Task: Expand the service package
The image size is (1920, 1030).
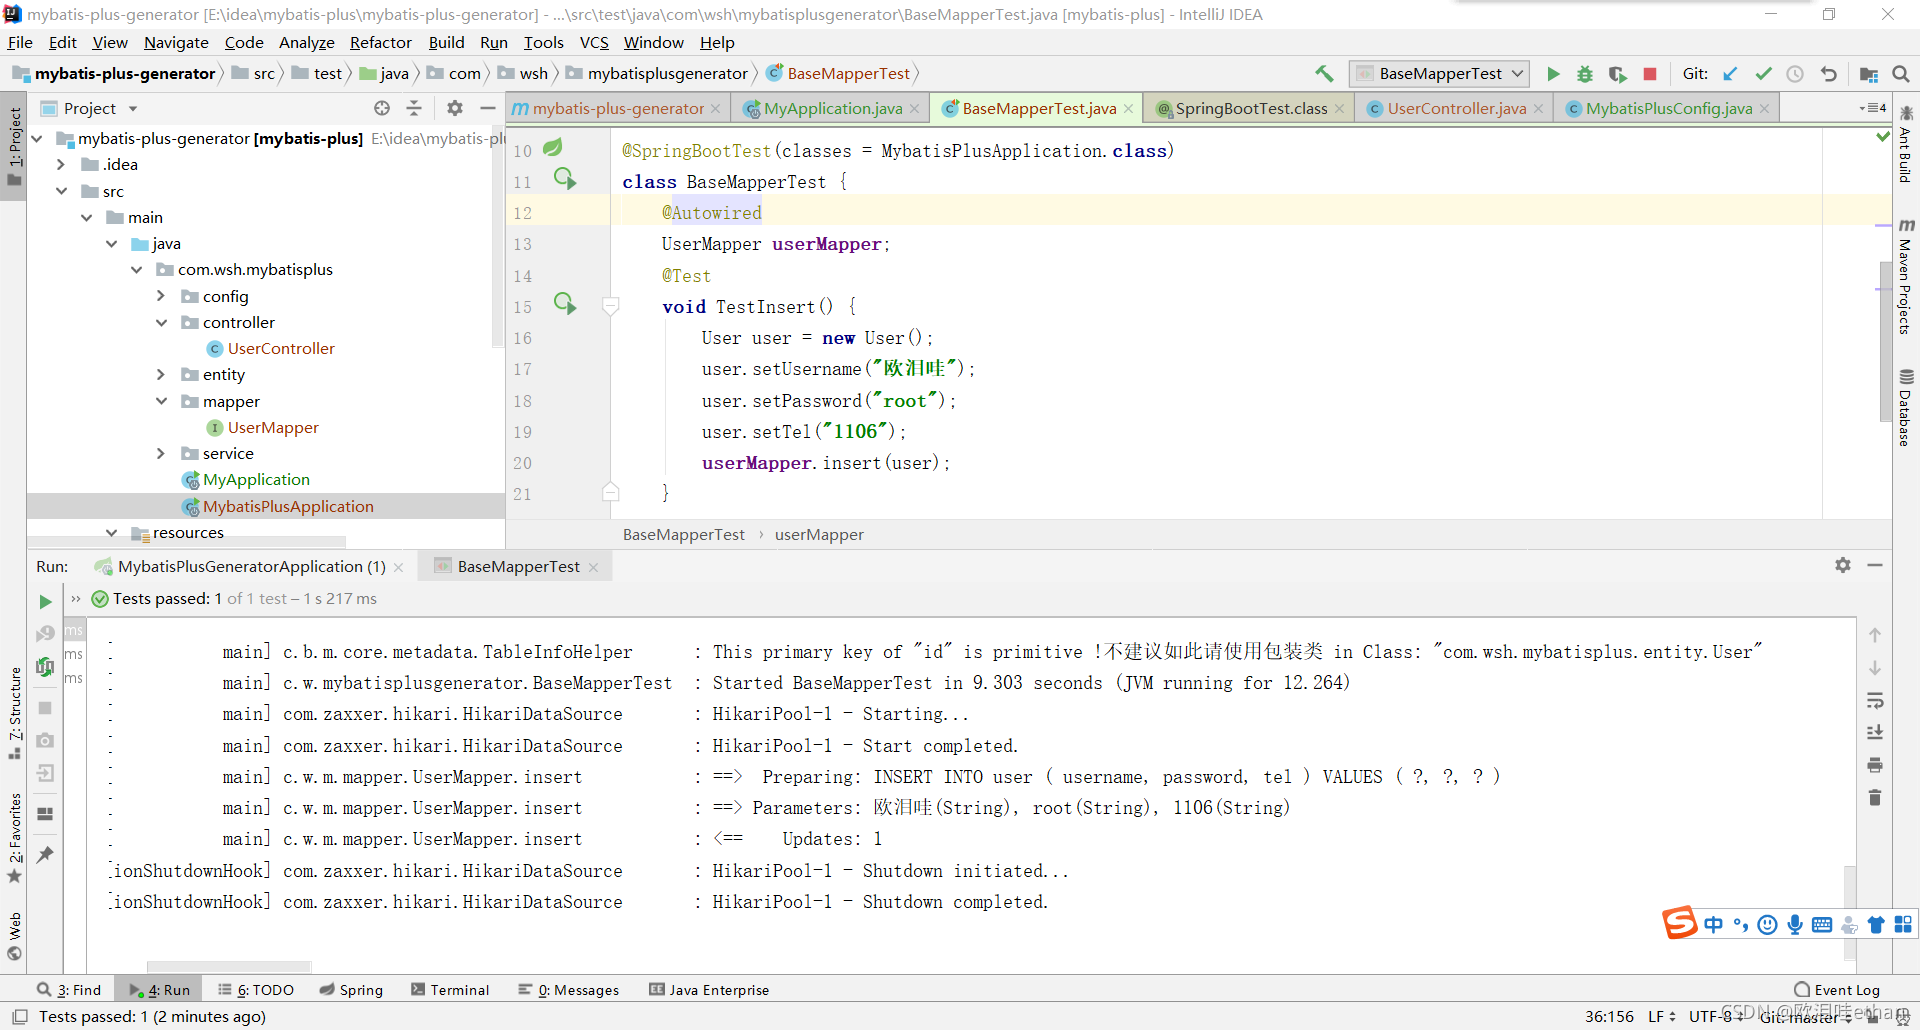Action: [161, 453]
